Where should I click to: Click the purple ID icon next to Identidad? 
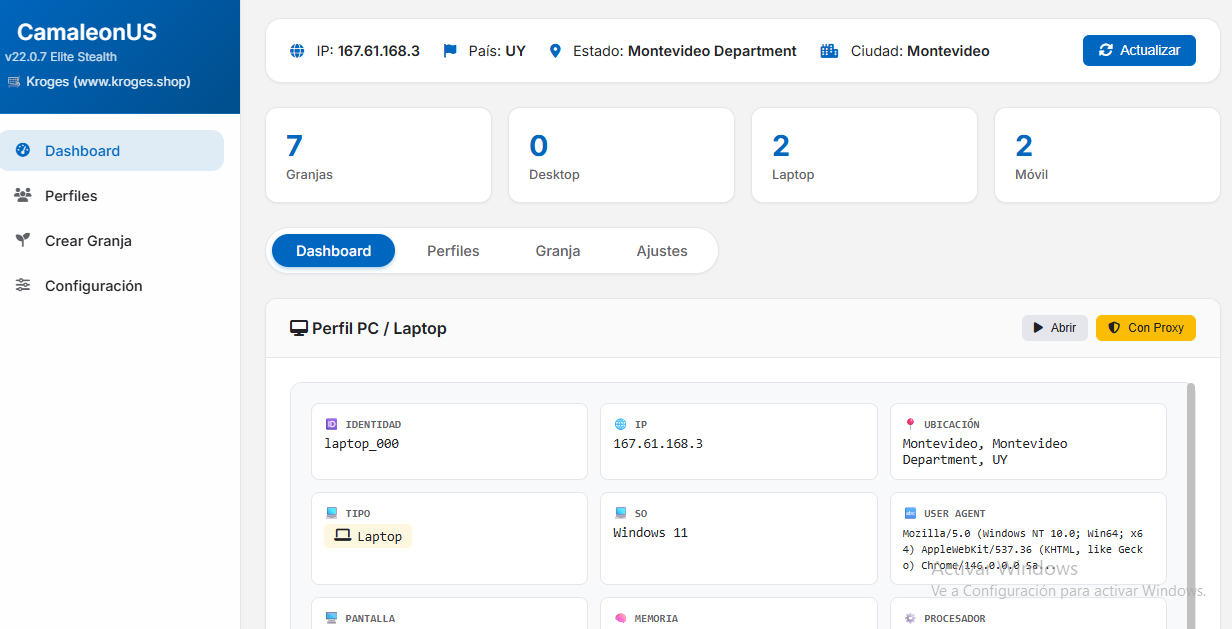pyautogui.click(x=332, y=424)
